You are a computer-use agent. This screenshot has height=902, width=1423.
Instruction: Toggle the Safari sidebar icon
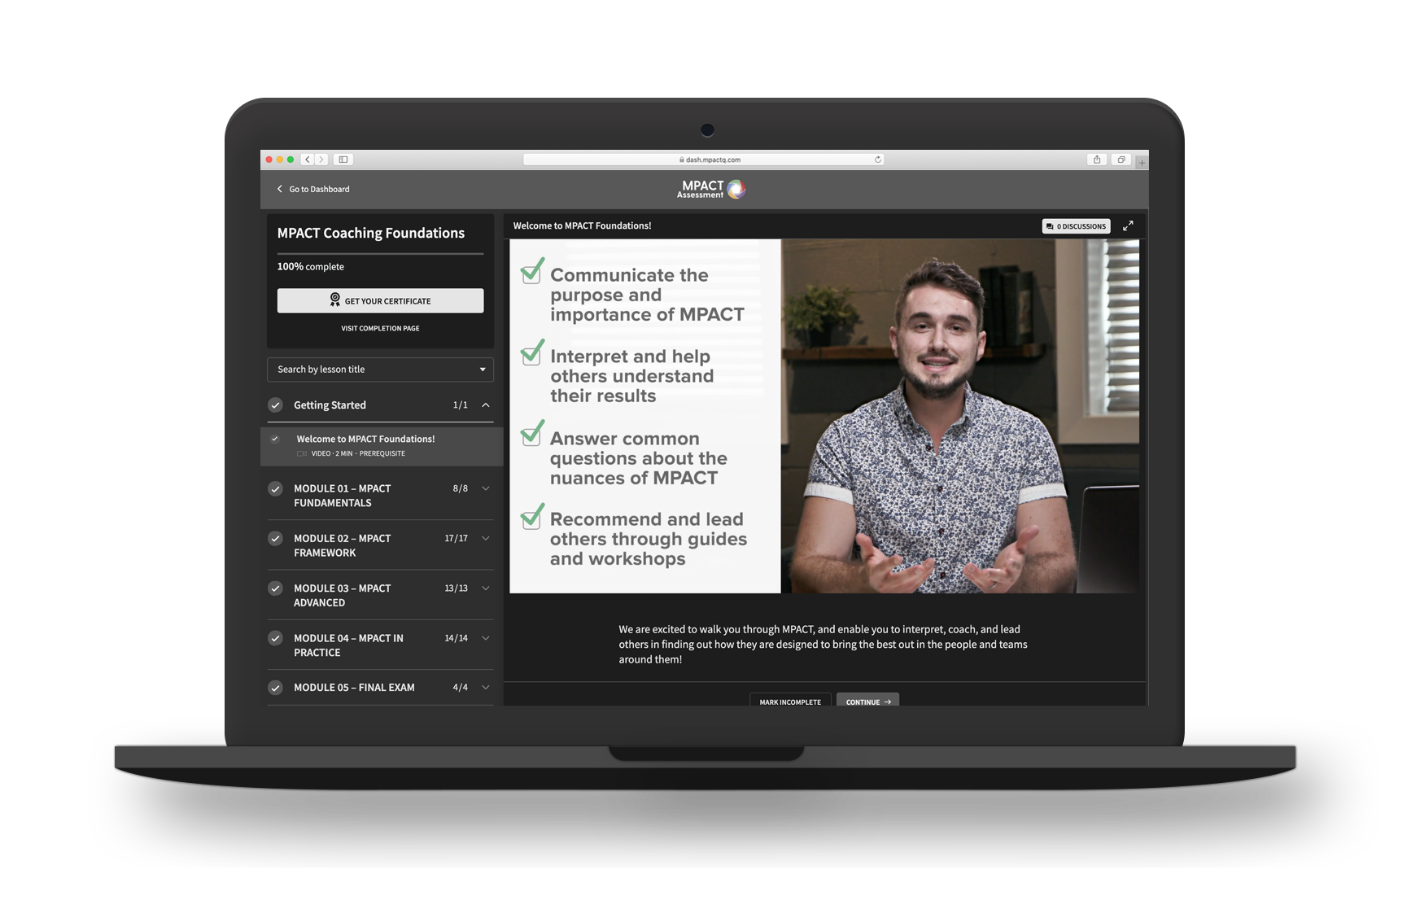pos(343,159)
